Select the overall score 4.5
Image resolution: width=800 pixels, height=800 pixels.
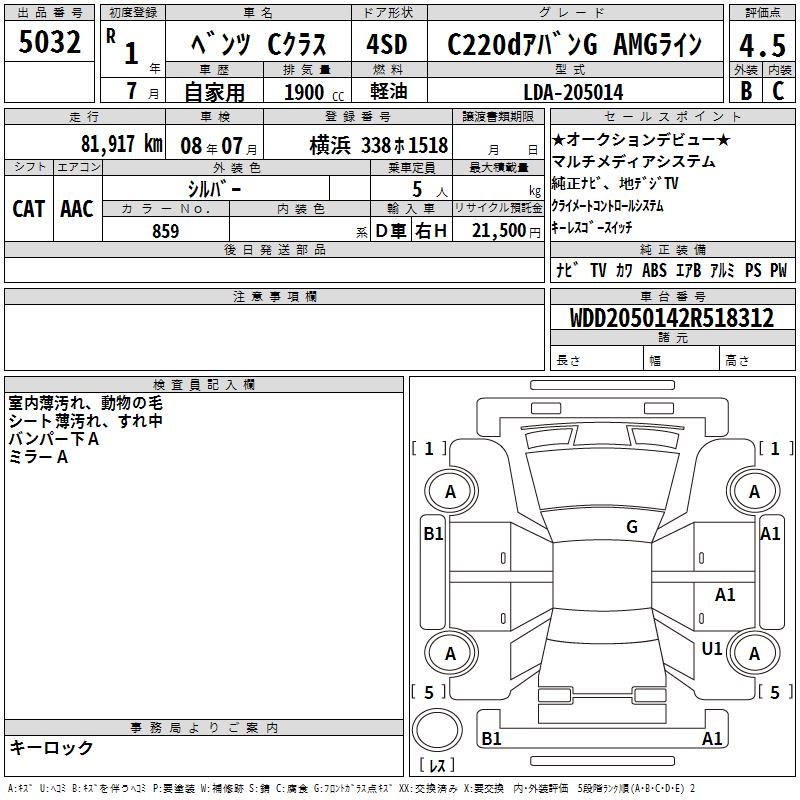[761, 45]
